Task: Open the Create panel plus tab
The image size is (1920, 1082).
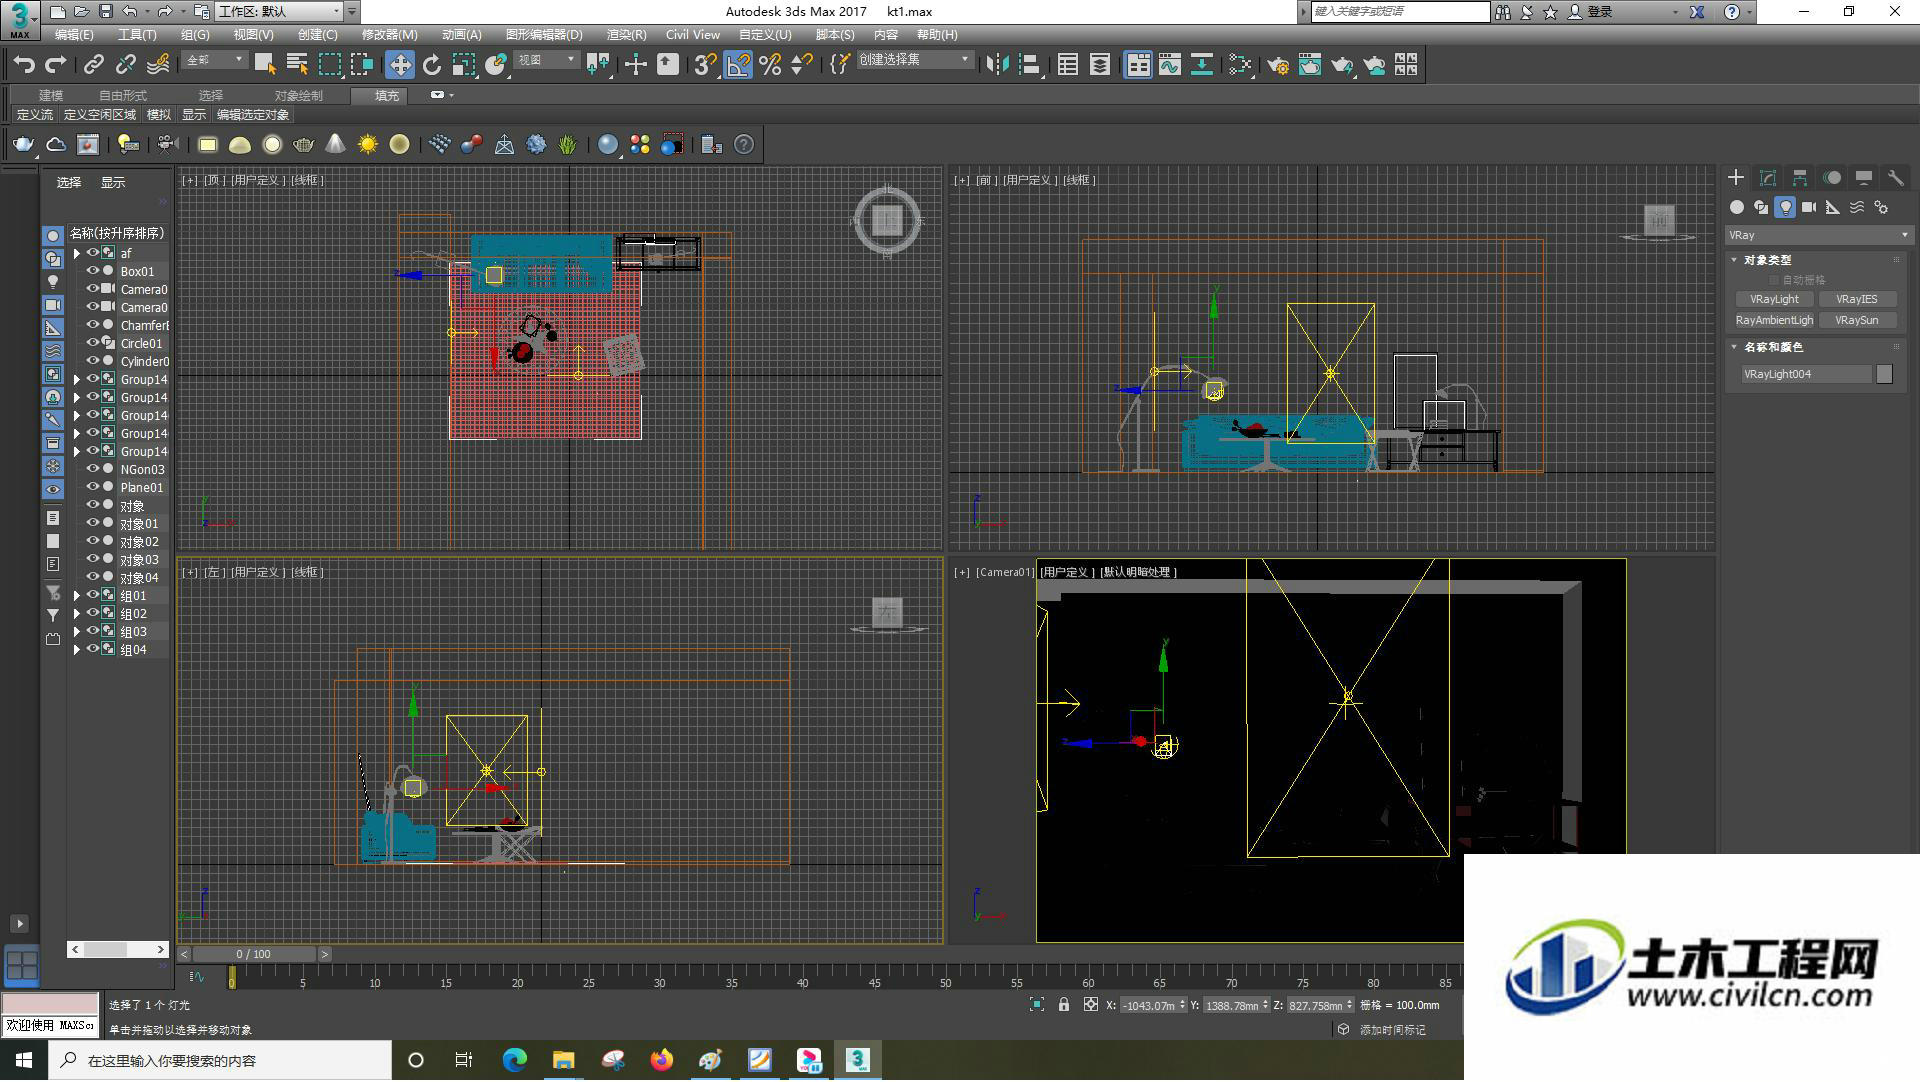Action: point(1736,177)
